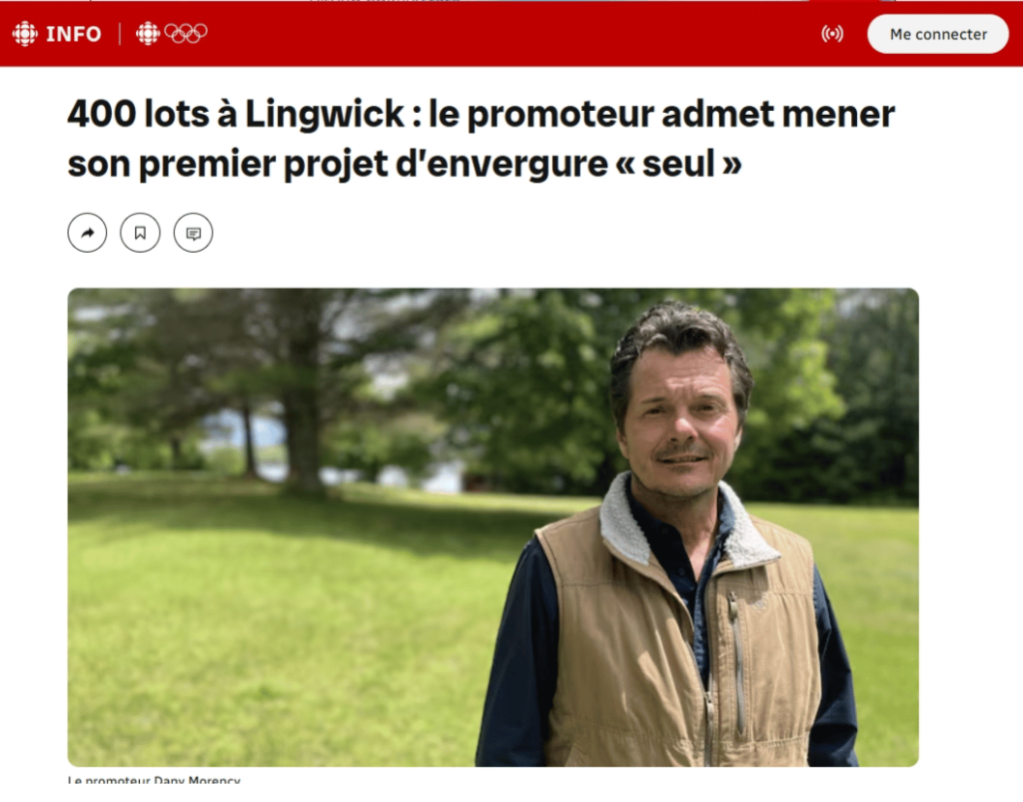The width and height of the screenshot is (1023, 802).
Task: Open the promoter's photo thumbnail
Action: pyautogui.click(x=493, y=527)
